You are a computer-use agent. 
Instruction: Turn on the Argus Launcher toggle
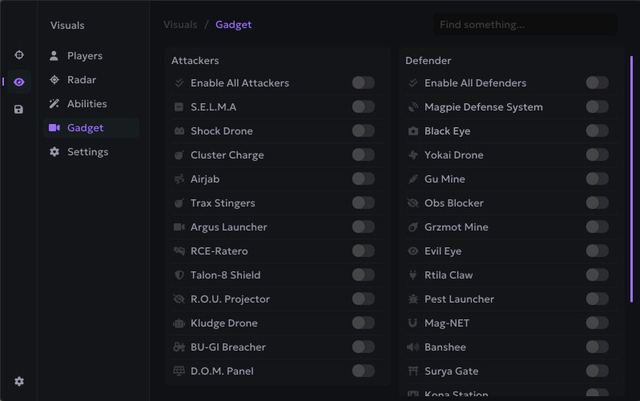(363, 227)
